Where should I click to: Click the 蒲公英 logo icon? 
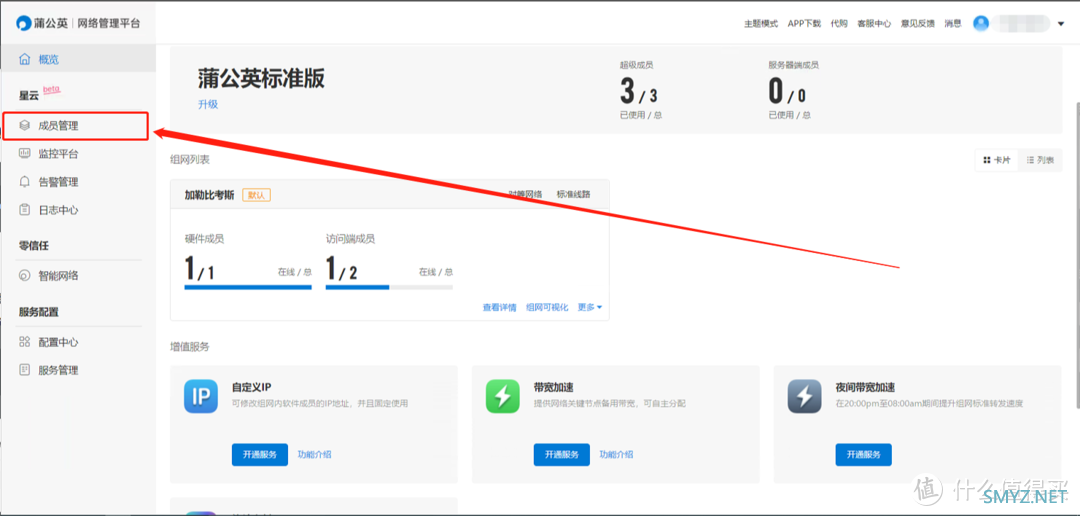click(x=24, y=23)
